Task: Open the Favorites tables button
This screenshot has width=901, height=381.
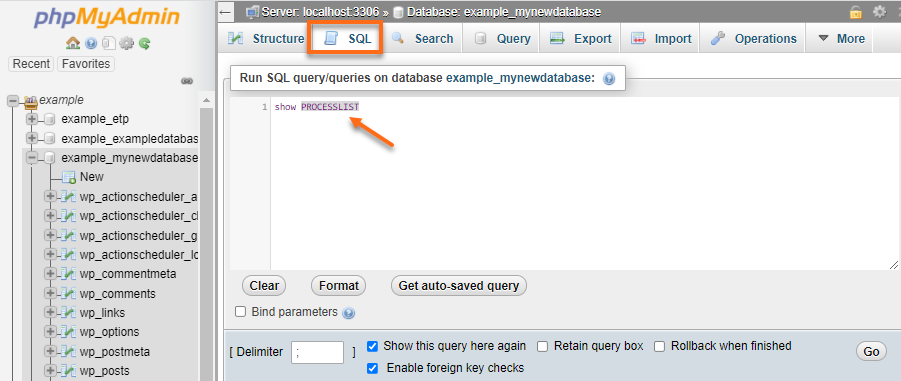Action: click(x=86, y=64)
